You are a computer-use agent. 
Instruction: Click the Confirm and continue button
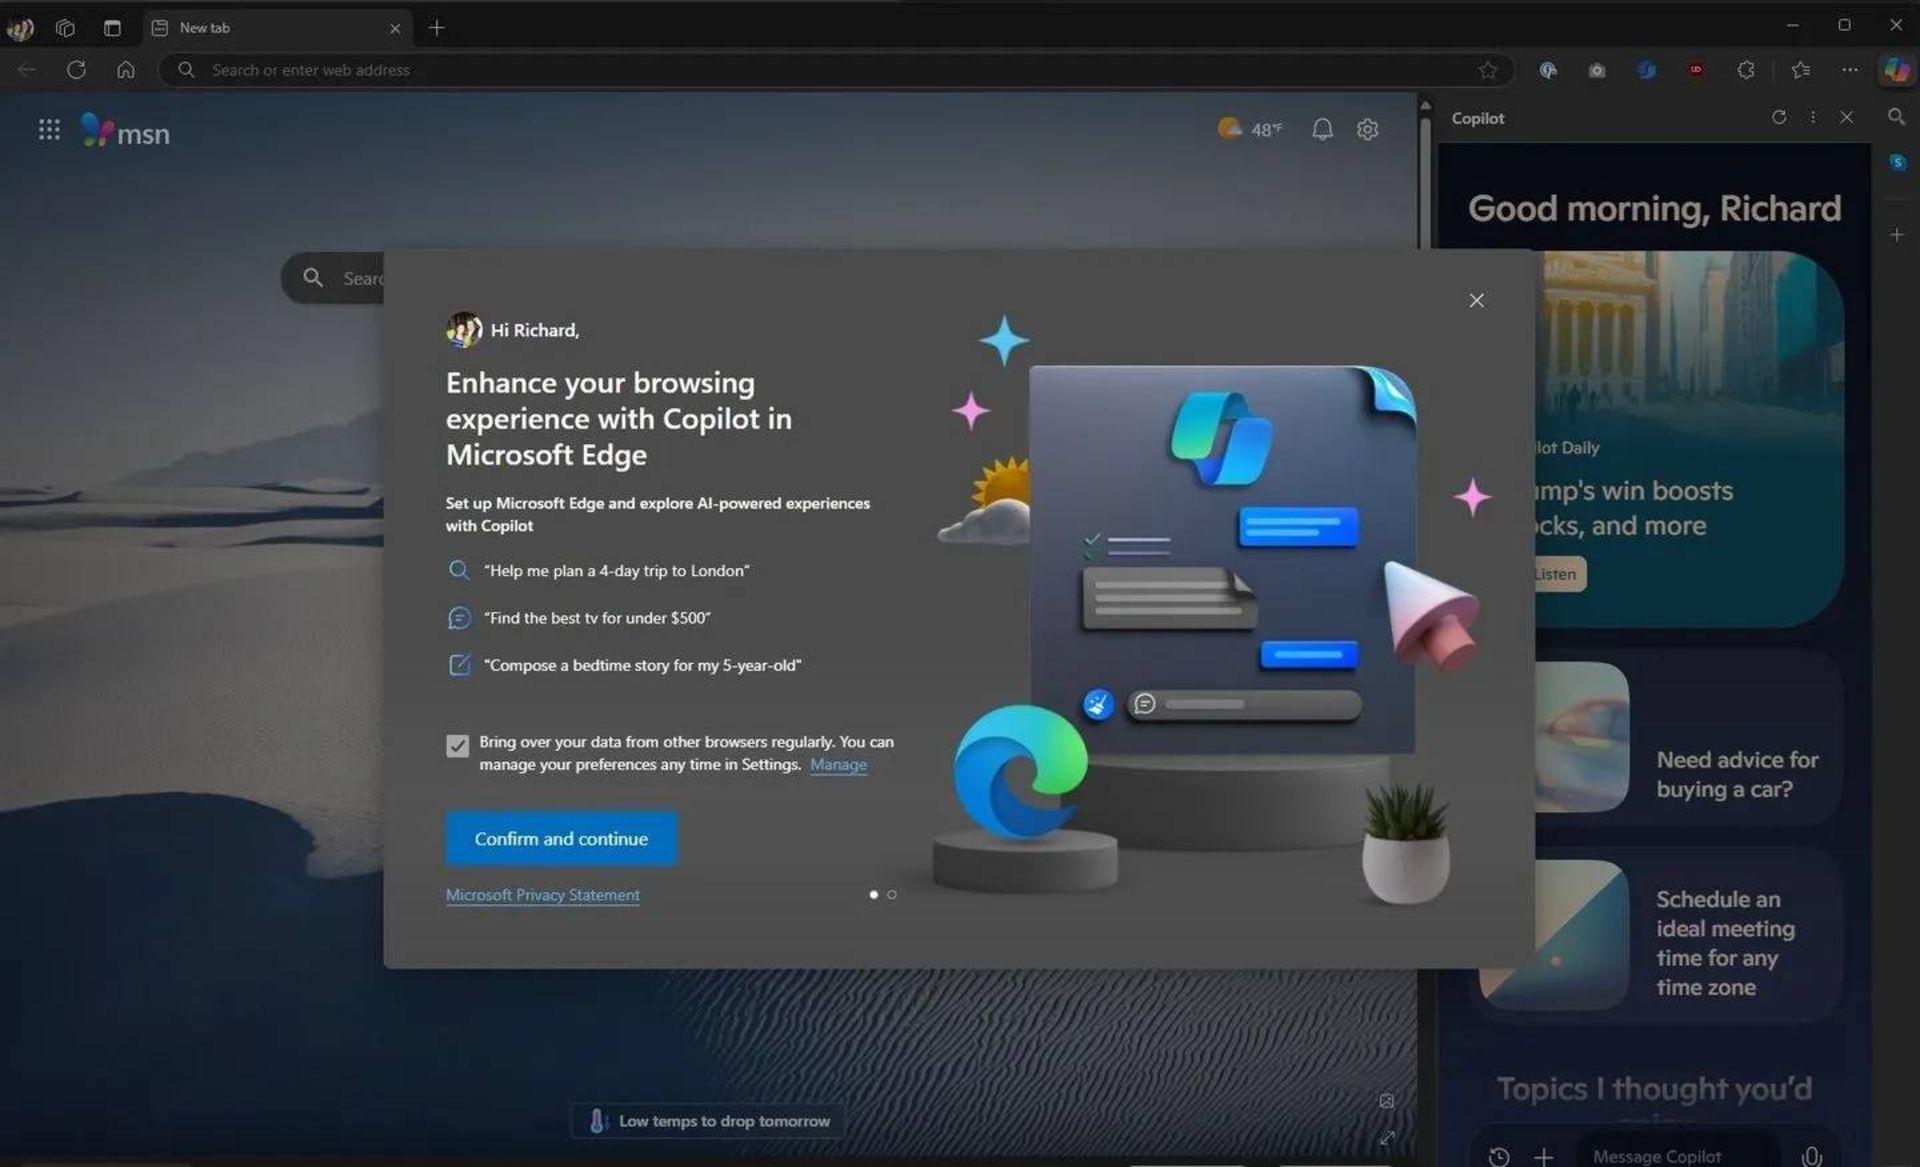[560, 838]
